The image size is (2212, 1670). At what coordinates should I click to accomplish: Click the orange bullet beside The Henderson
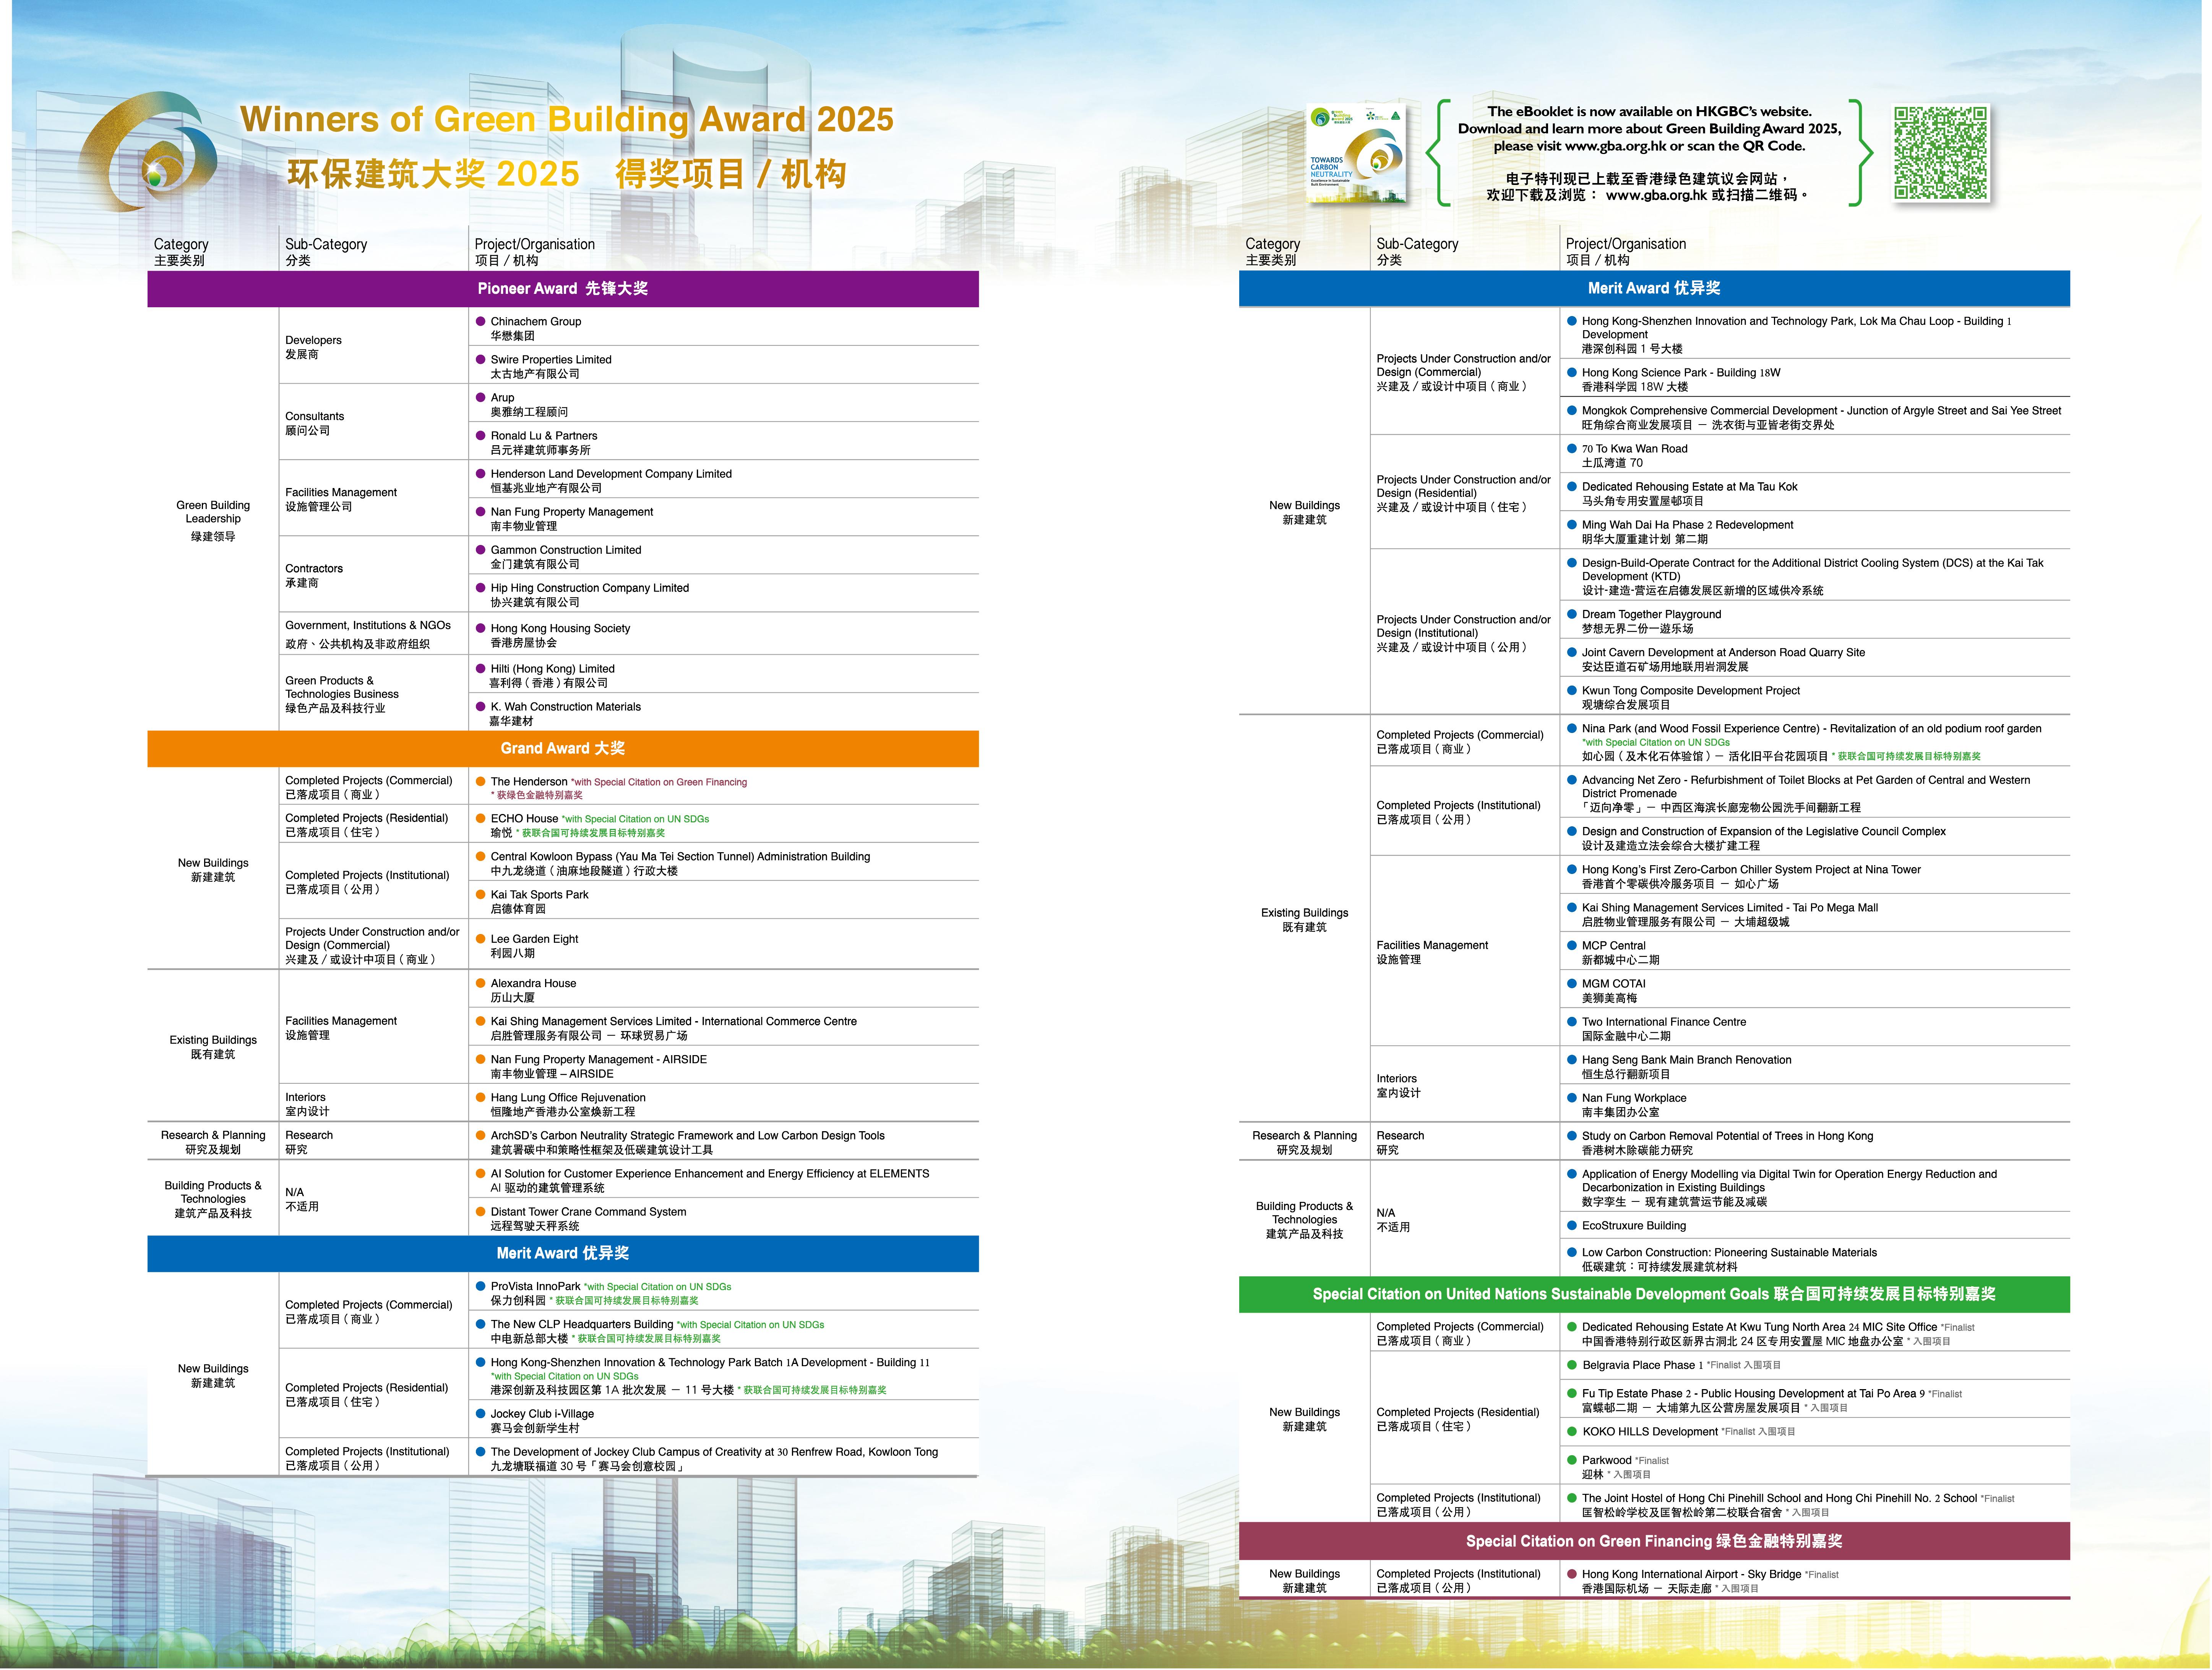480,782
